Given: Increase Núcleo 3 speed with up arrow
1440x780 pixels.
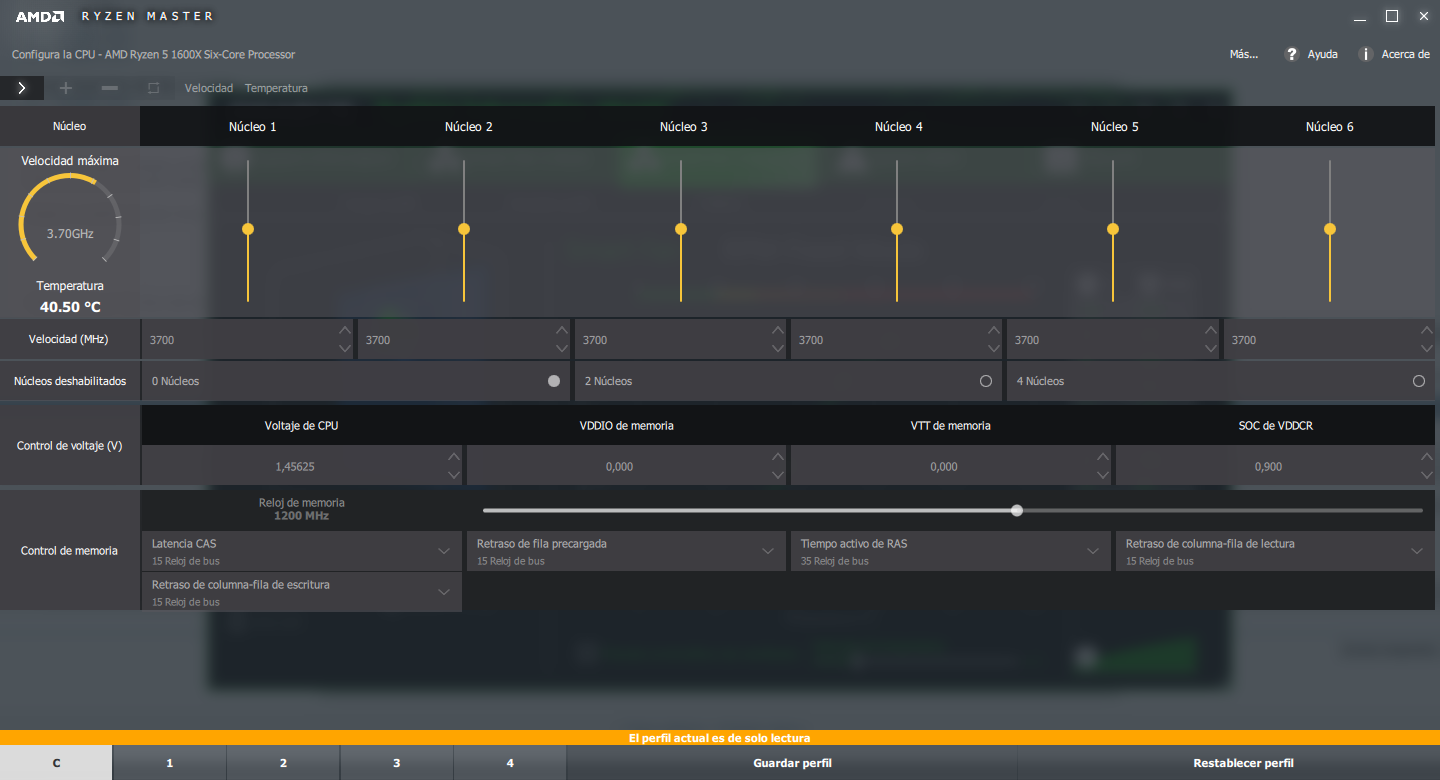Looking at the screenshot, I should tap(778, 330).
